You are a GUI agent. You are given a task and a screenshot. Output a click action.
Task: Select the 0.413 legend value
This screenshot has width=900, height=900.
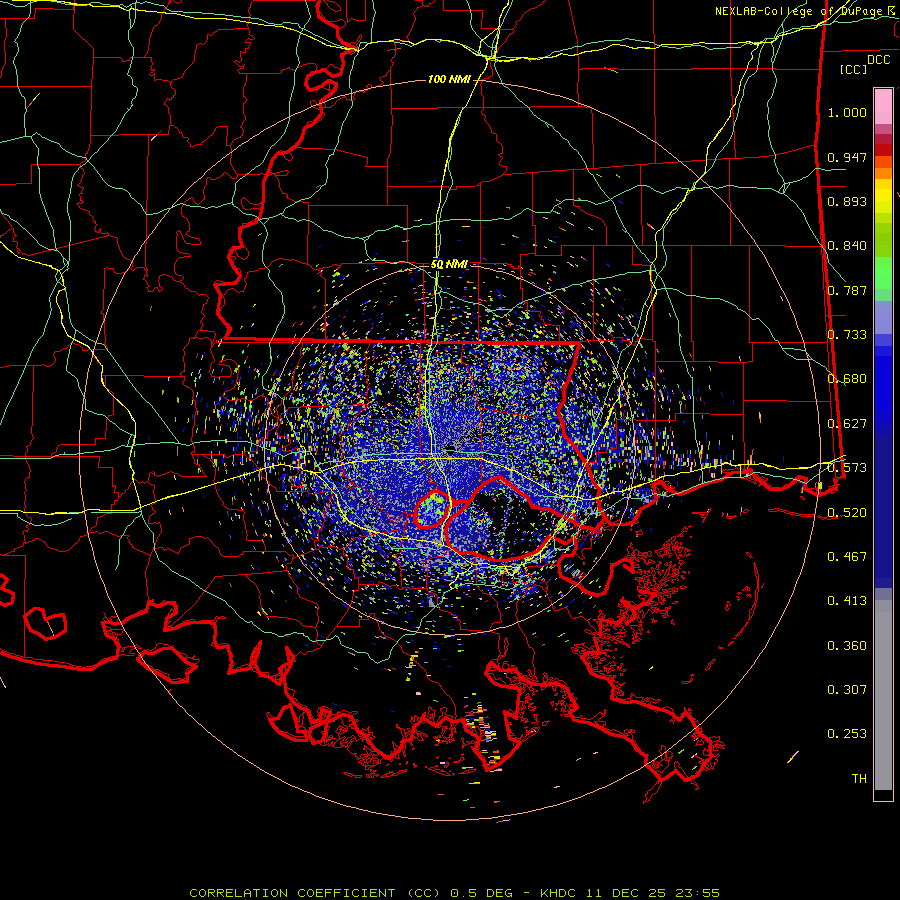point(847,601)
